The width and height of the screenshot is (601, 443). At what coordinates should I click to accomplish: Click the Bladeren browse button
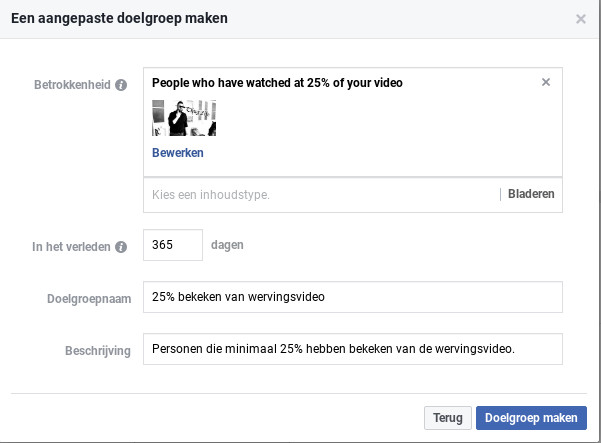(531, 194)
